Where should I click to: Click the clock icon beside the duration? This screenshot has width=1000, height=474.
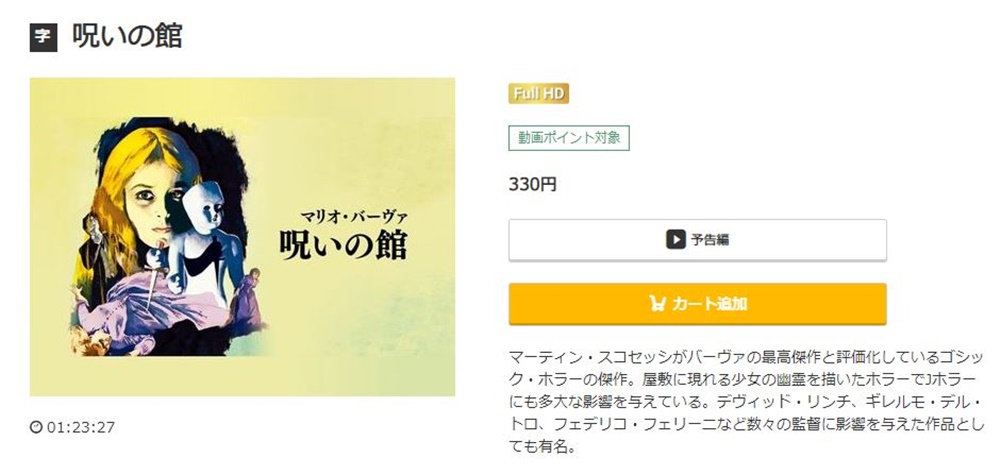[36, 427]
